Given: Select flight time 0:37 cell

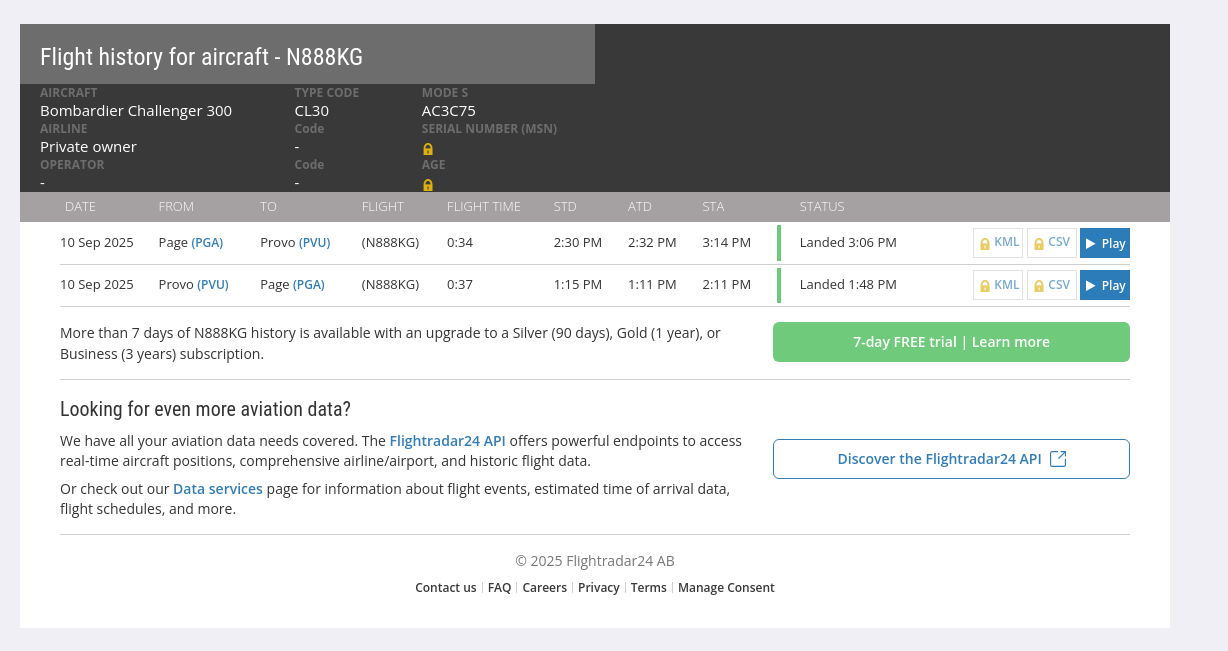Looking at the screenshot, I should point(460,284).
